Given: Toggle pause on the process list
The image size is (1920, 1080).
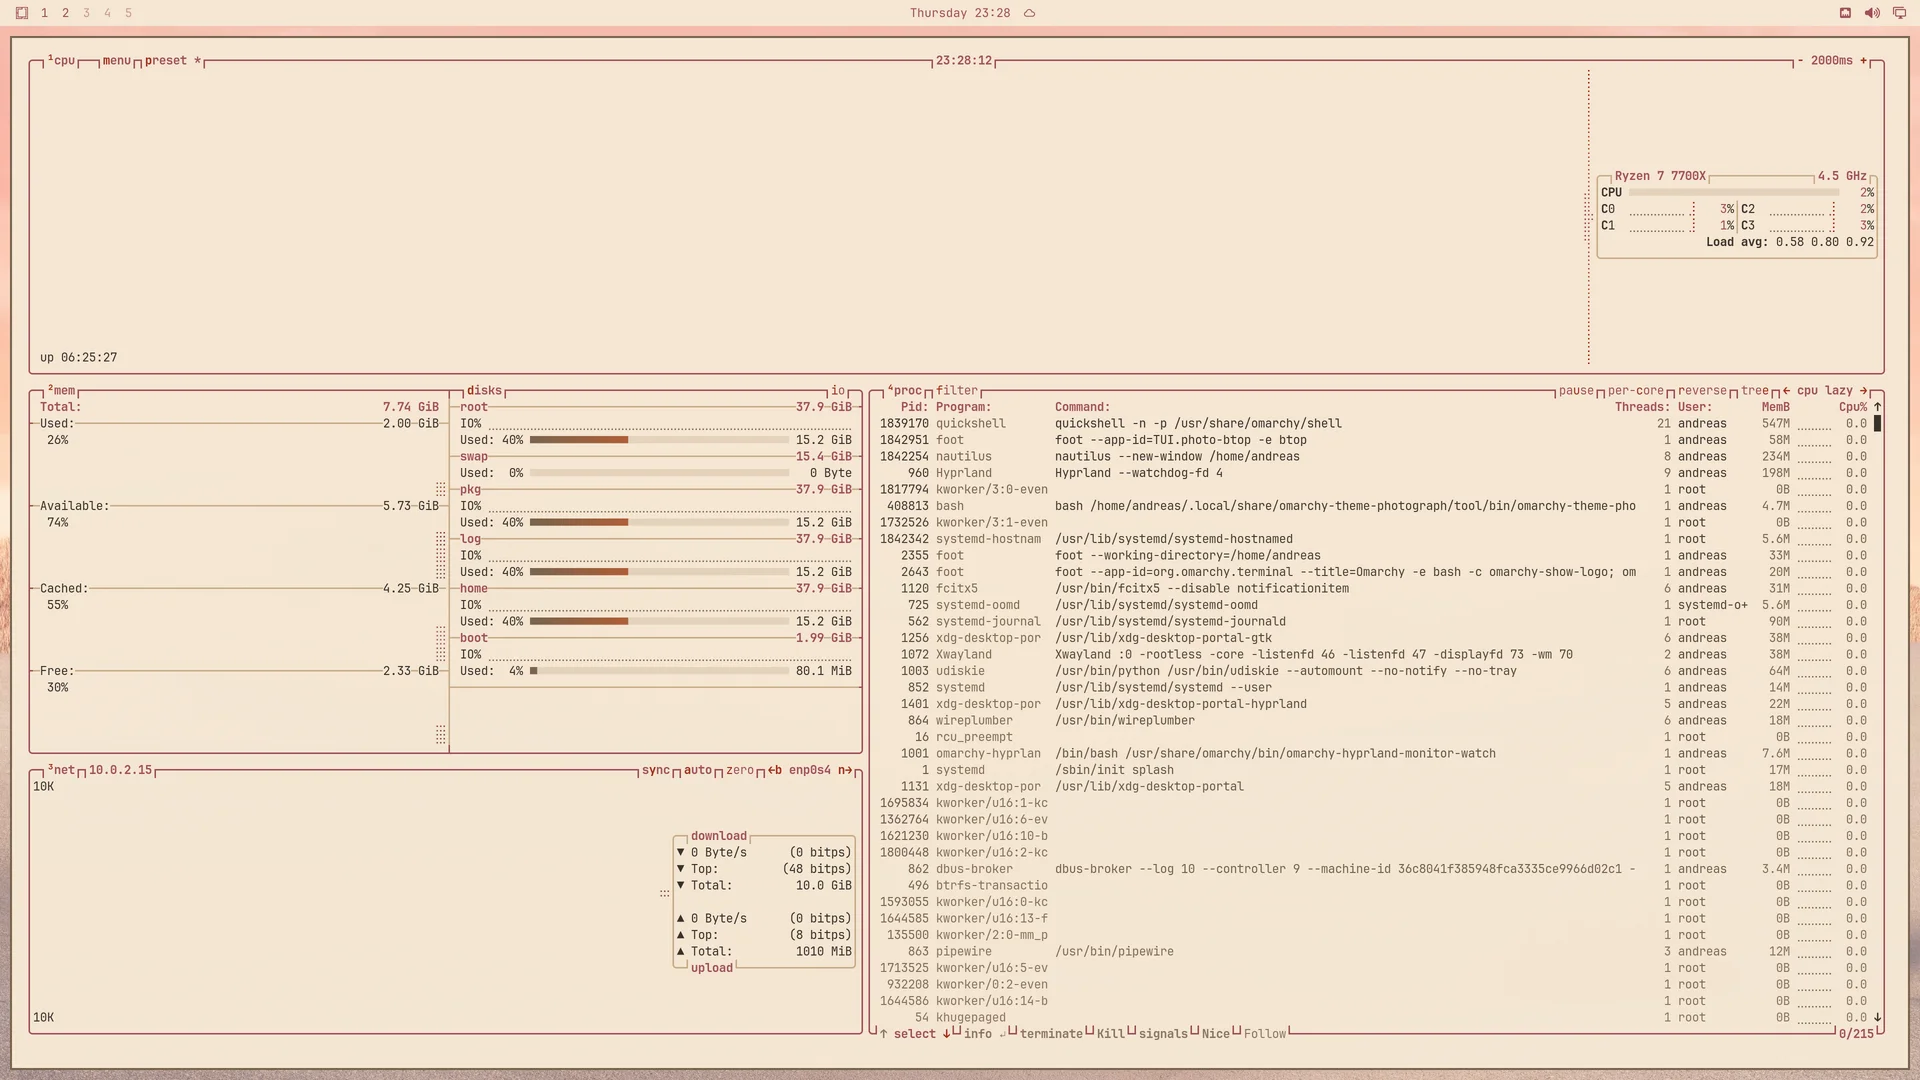Looking at the screenshot, I should [x=1576, y=391].
